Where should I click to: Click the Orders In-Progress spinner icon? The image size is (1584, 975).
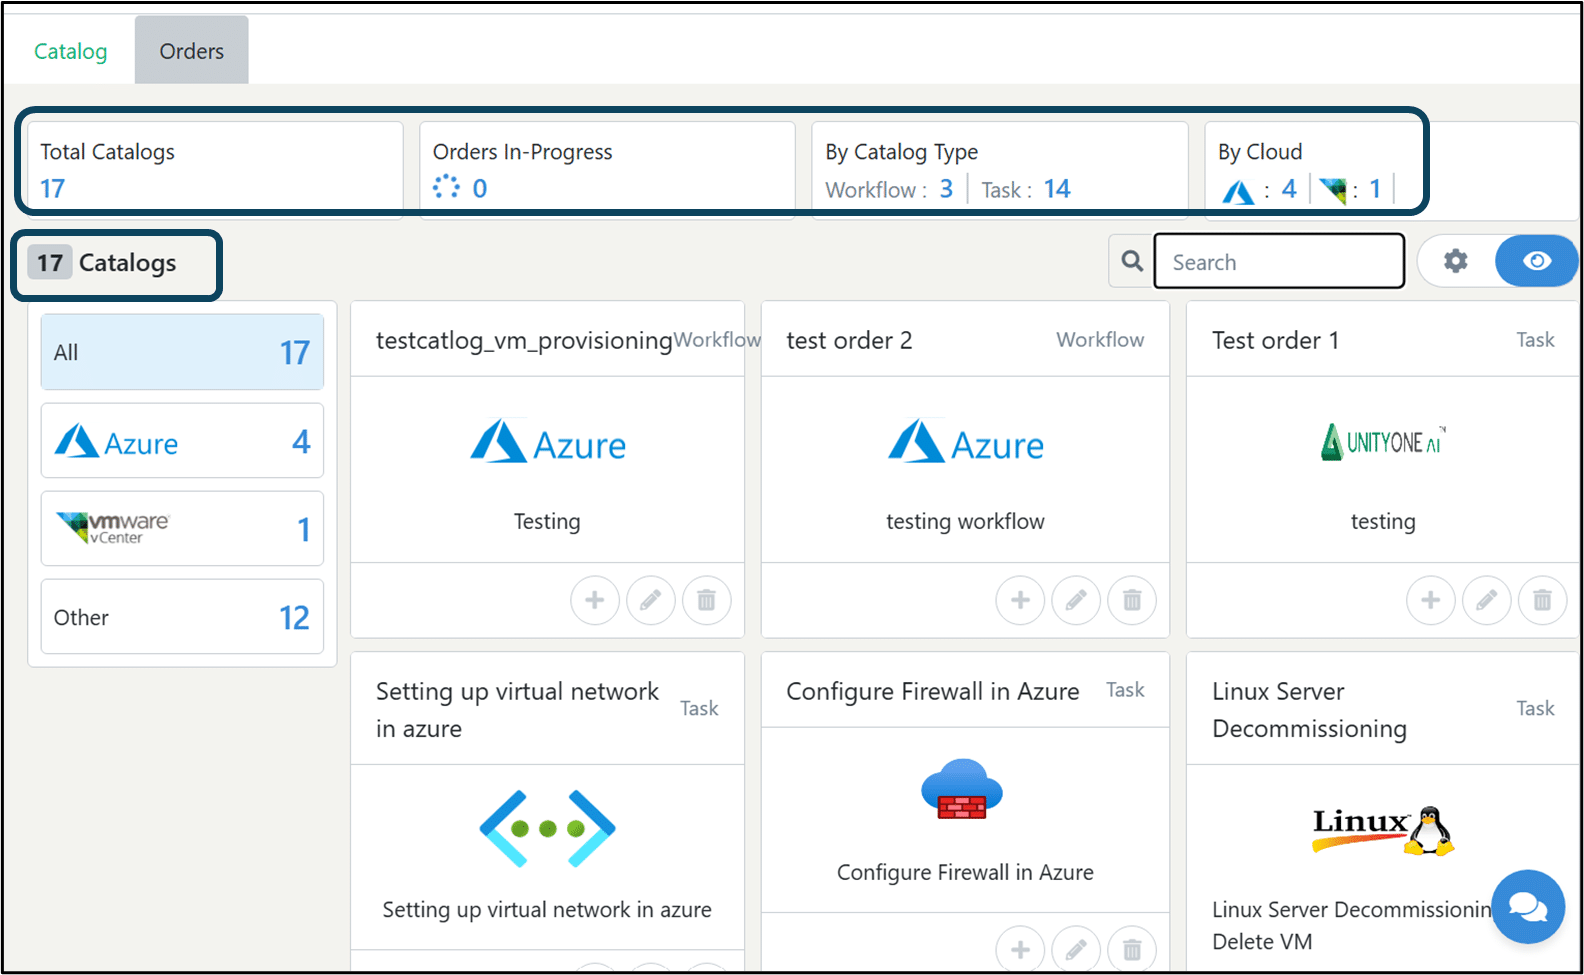[x=446, y=187]
